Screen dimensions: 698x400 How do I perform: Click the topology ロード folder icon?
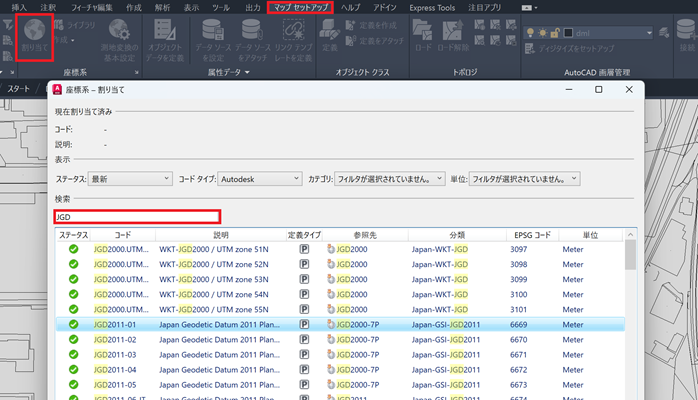(422, 31)
